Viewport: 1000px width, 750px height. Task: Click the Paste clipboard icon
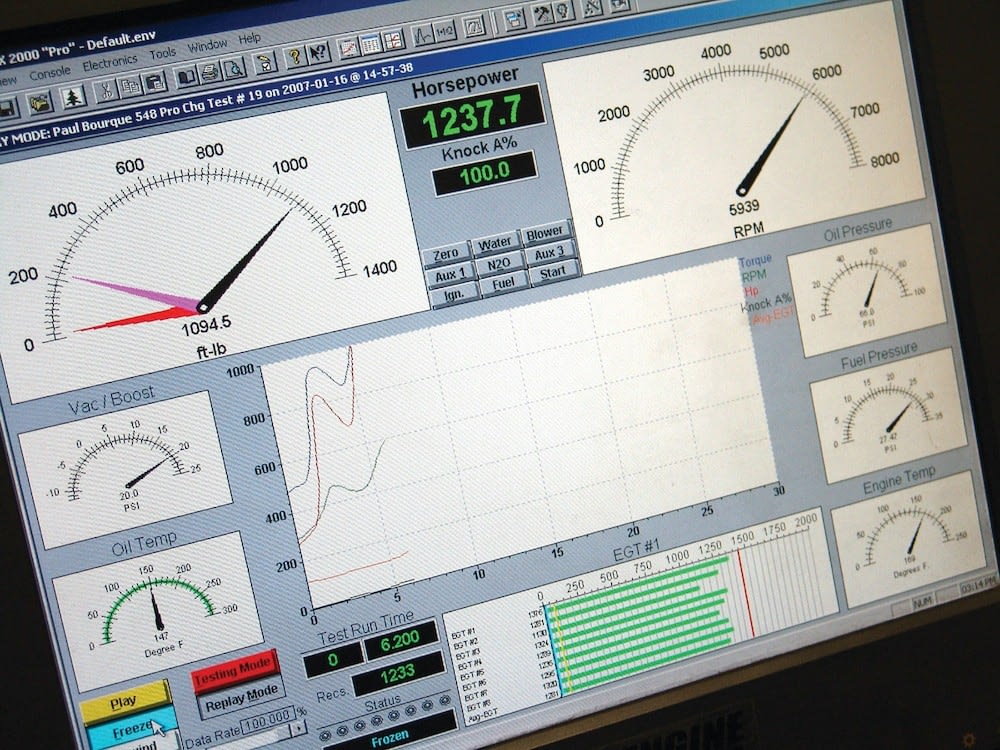pos(154,82)
